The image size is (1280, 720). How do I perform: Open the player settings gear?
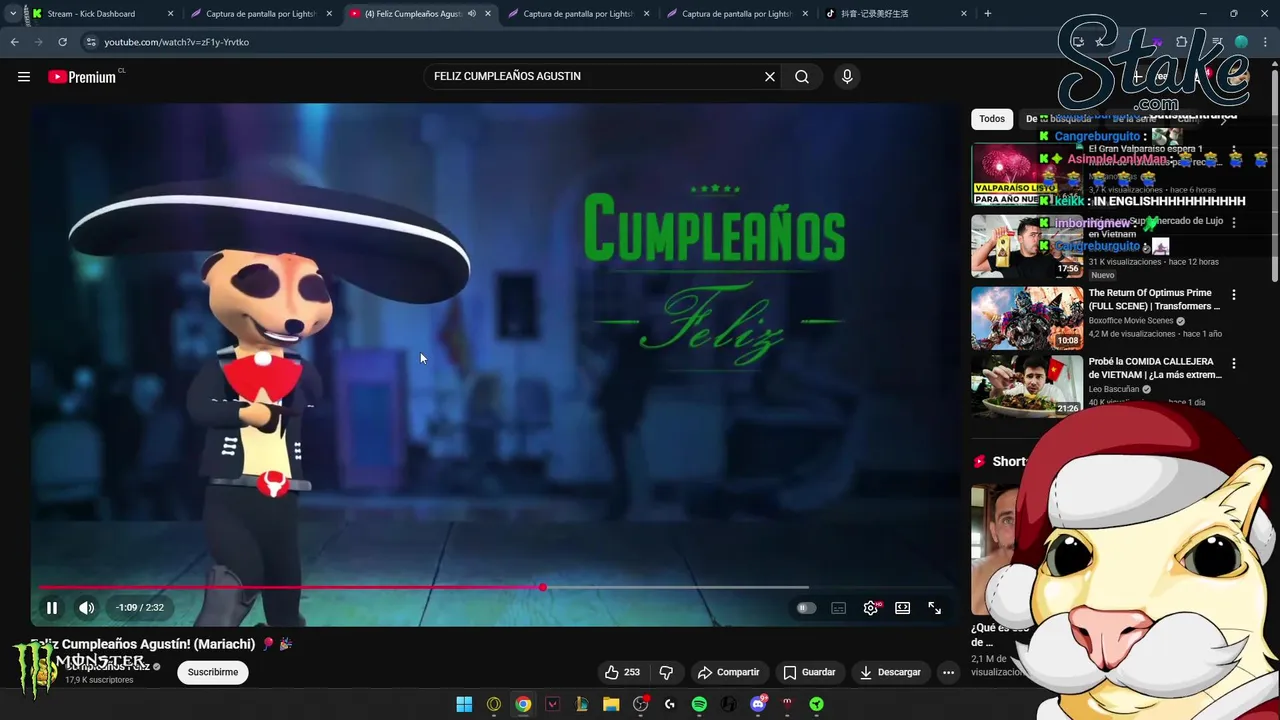tap(871, 608)
